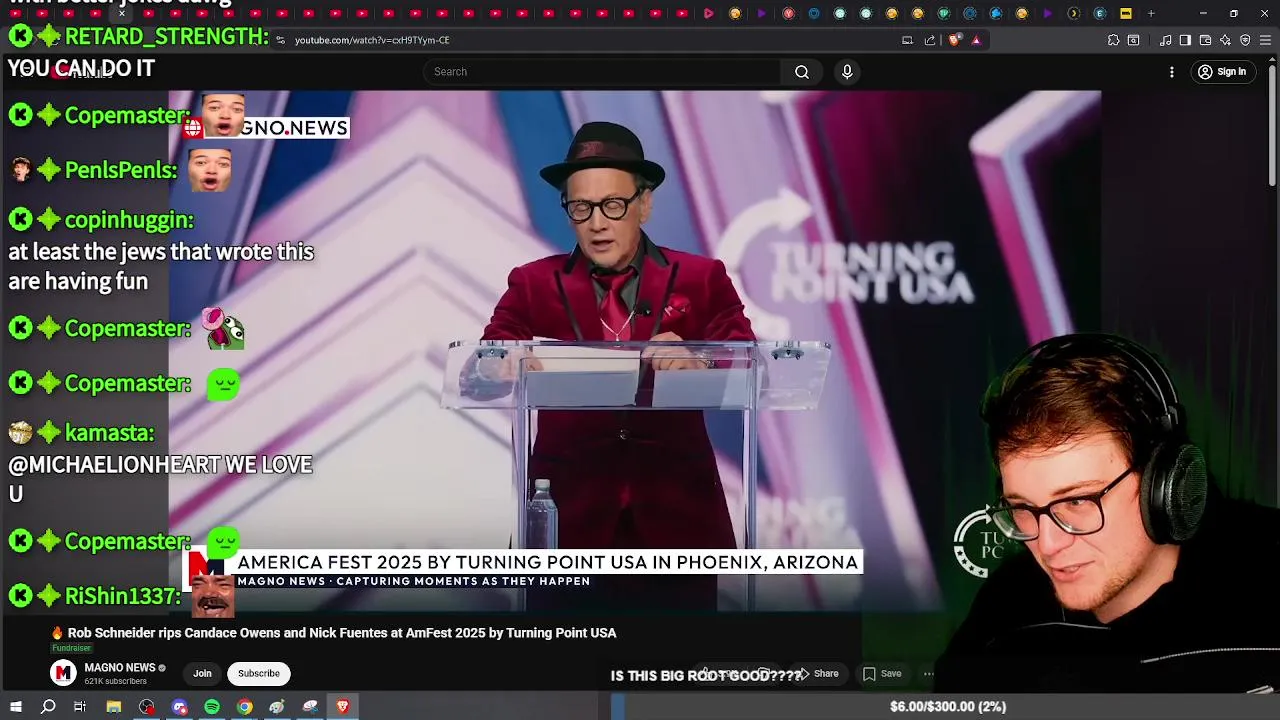Open Task View on the taskbar

point(80,707)
